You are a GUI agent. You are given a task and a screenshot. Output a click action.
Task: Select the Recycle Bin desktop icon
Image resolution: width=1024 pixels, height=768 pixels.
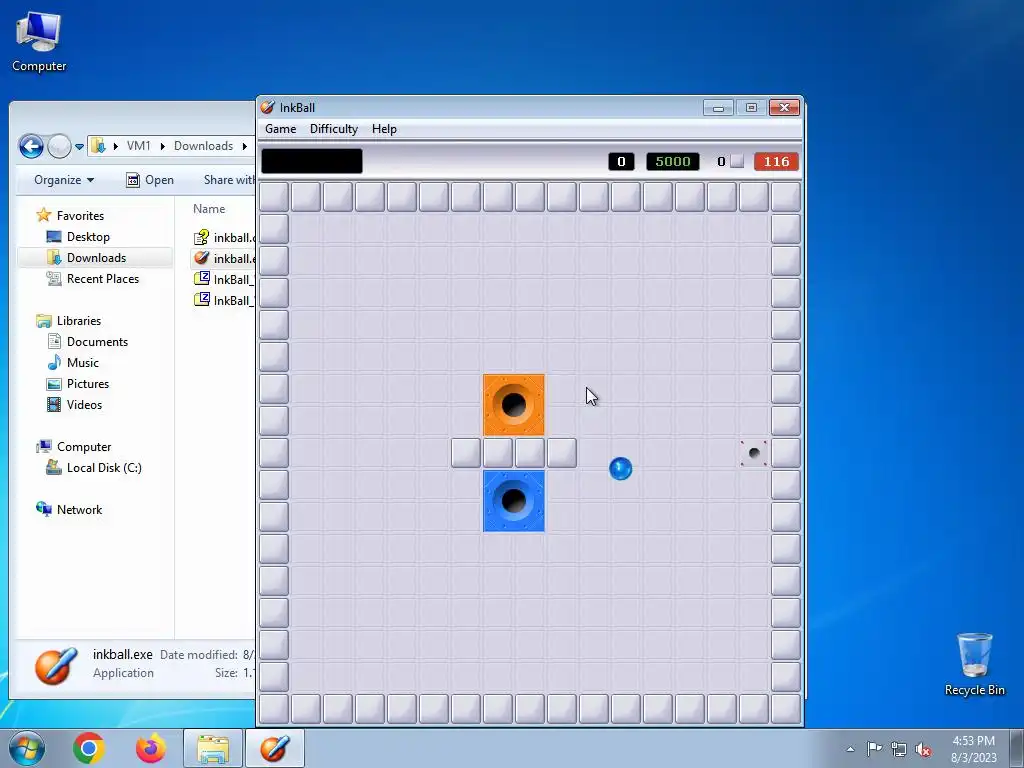974,664
